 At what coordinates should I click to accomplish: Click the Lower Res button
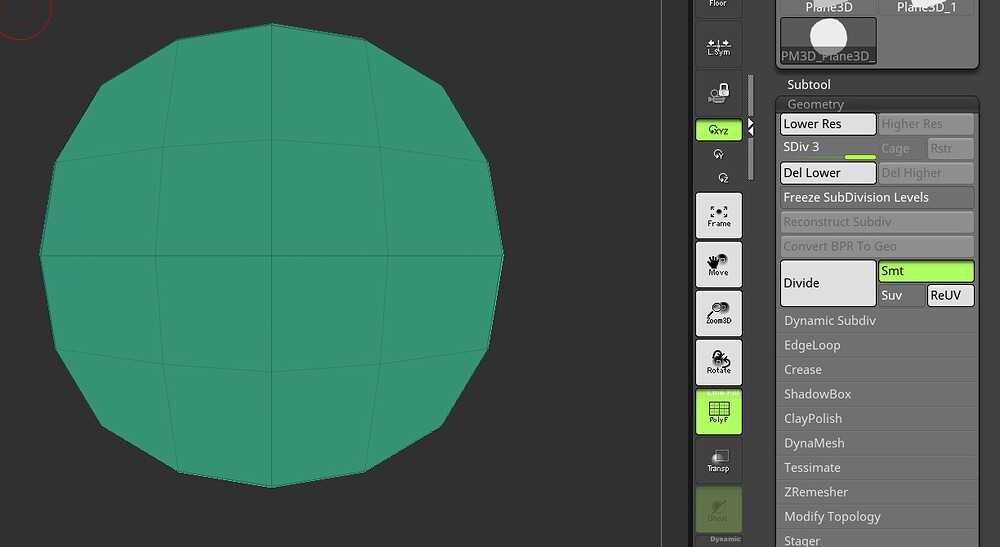coord(828,124)
